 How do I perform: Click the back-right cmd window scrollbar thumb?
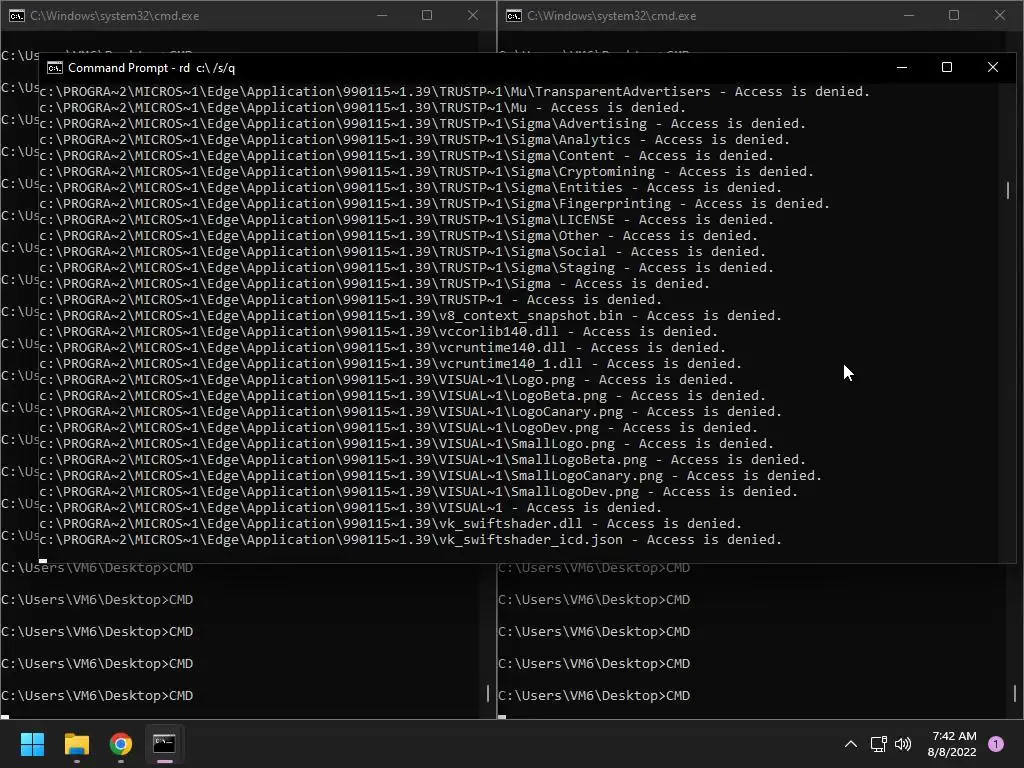pyautogui.click(x=1014, y=693)
